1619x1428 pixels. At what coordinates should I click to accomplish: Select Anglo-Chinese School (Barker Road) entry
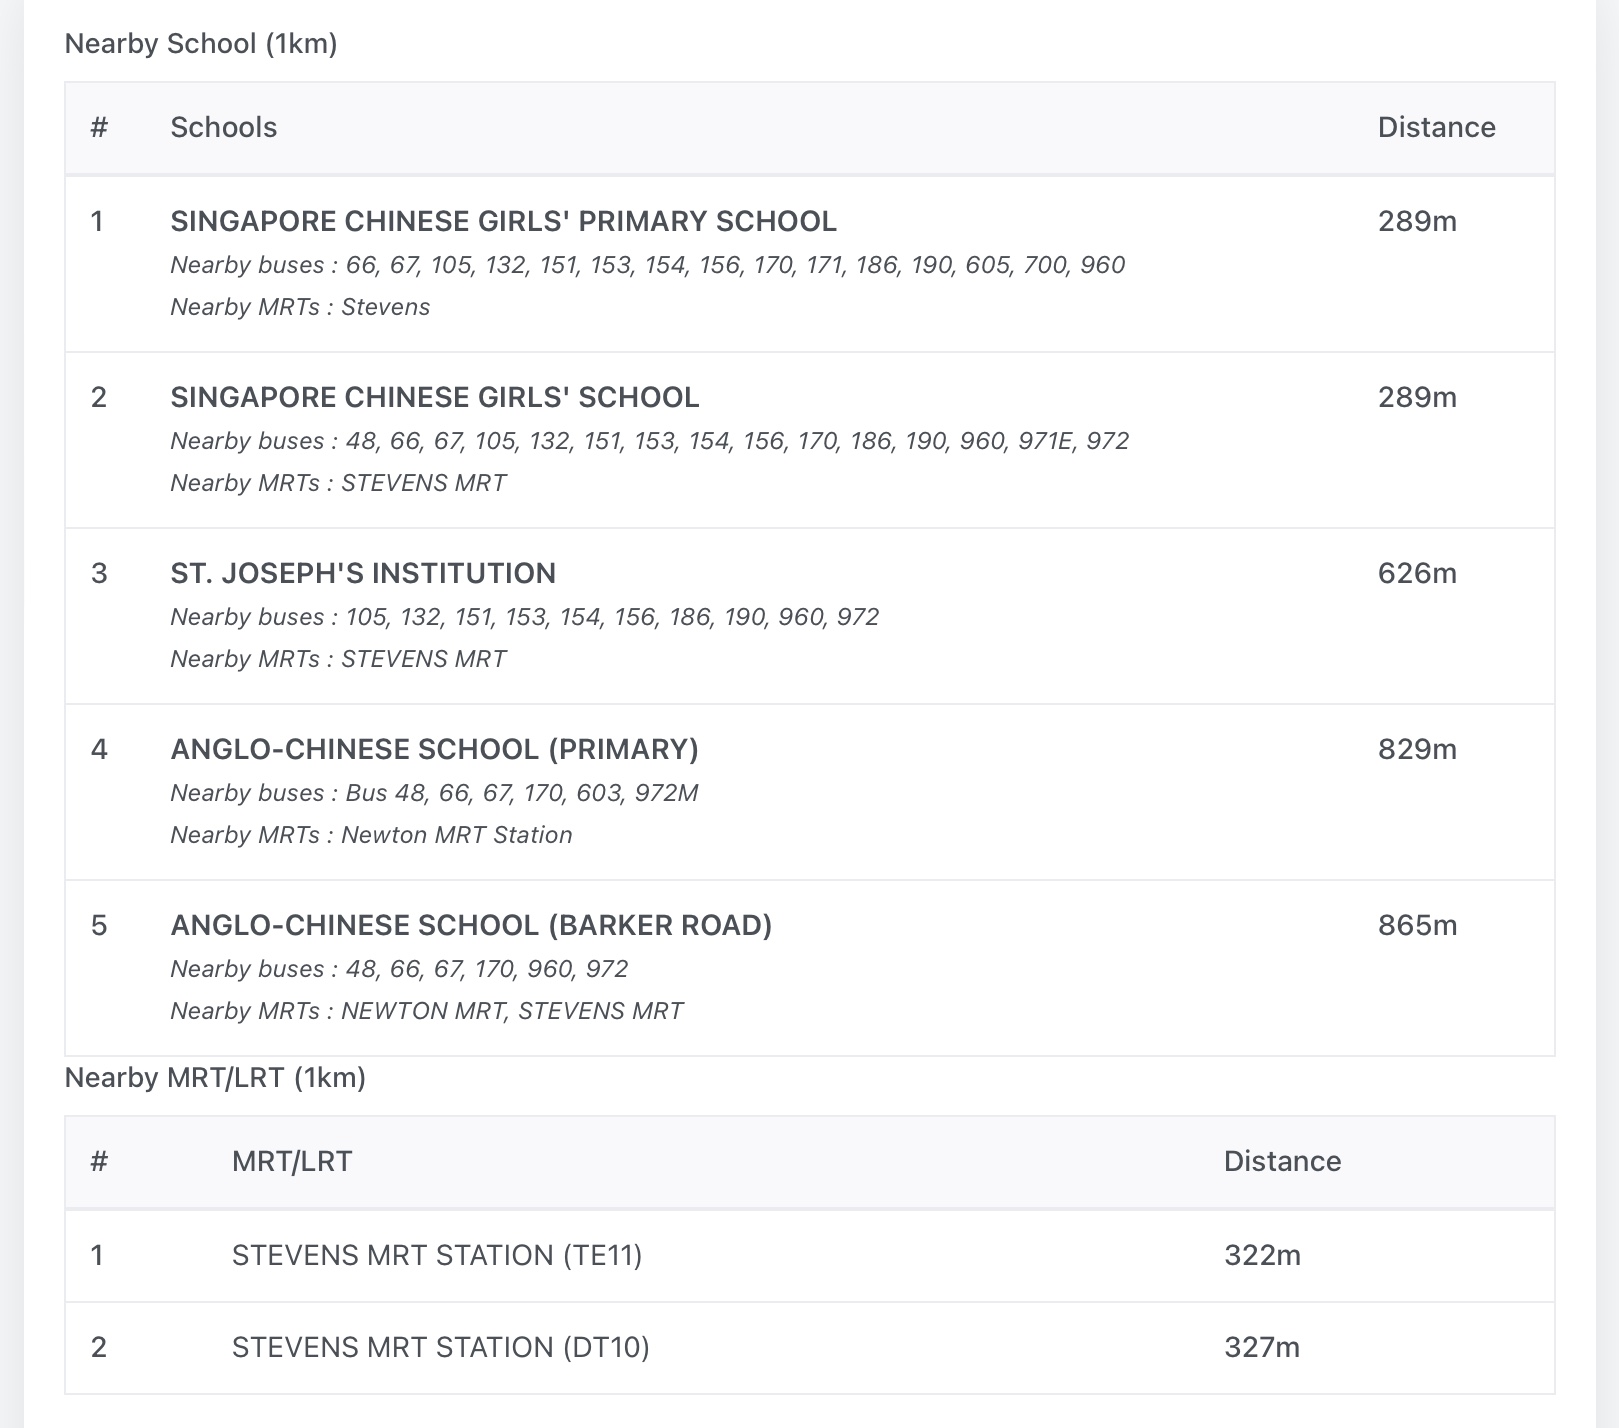[x=471, y=925]
